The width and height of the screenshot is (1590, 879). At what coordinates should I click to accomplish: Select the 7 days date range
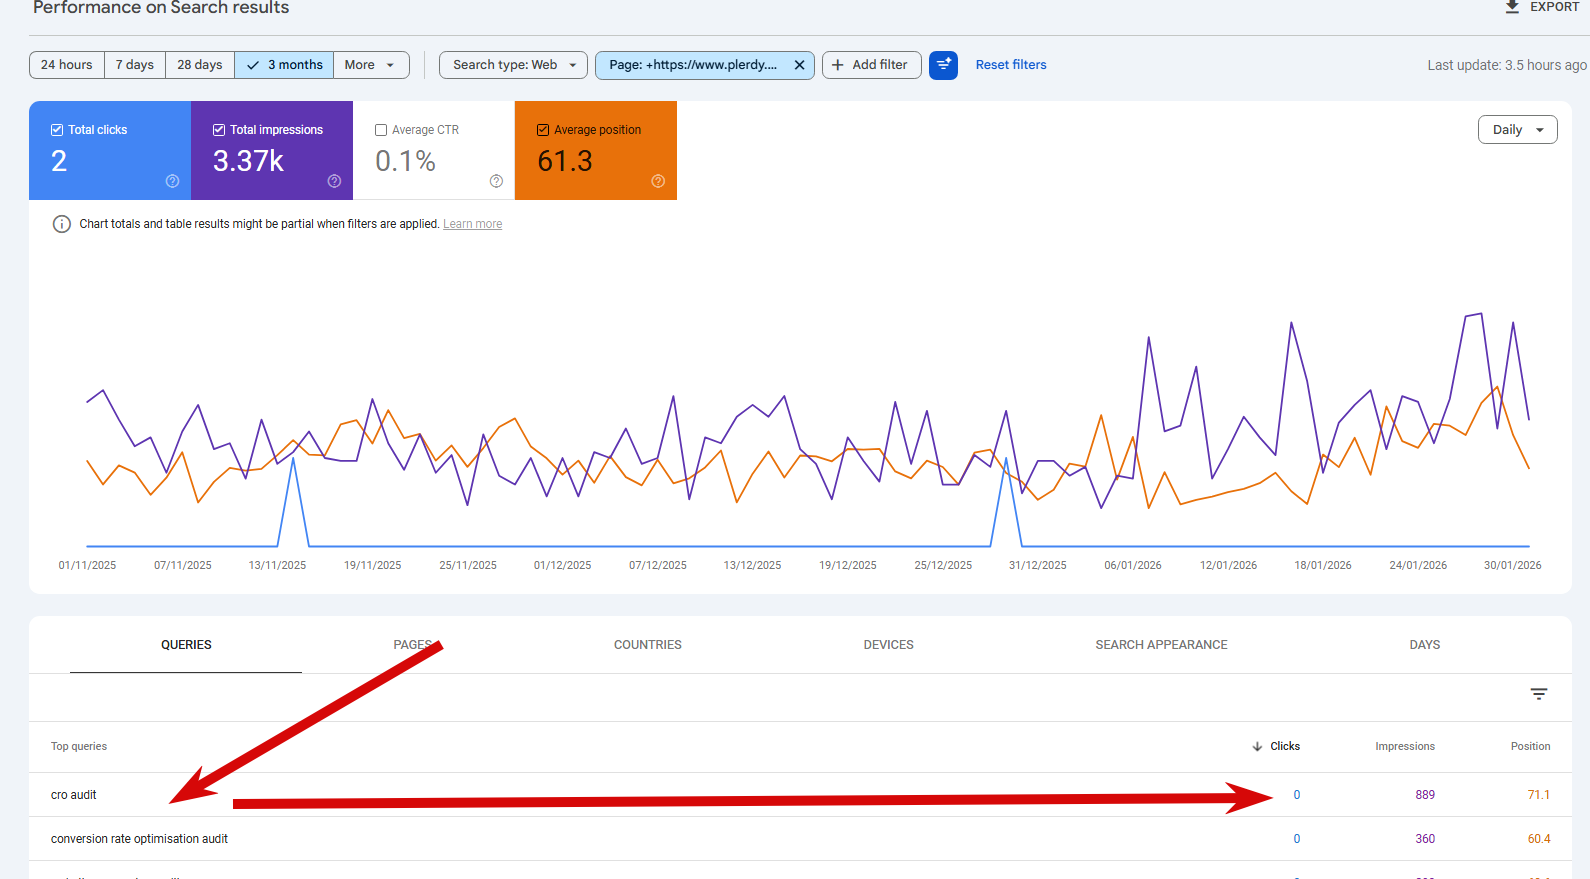tap(135, 65)
